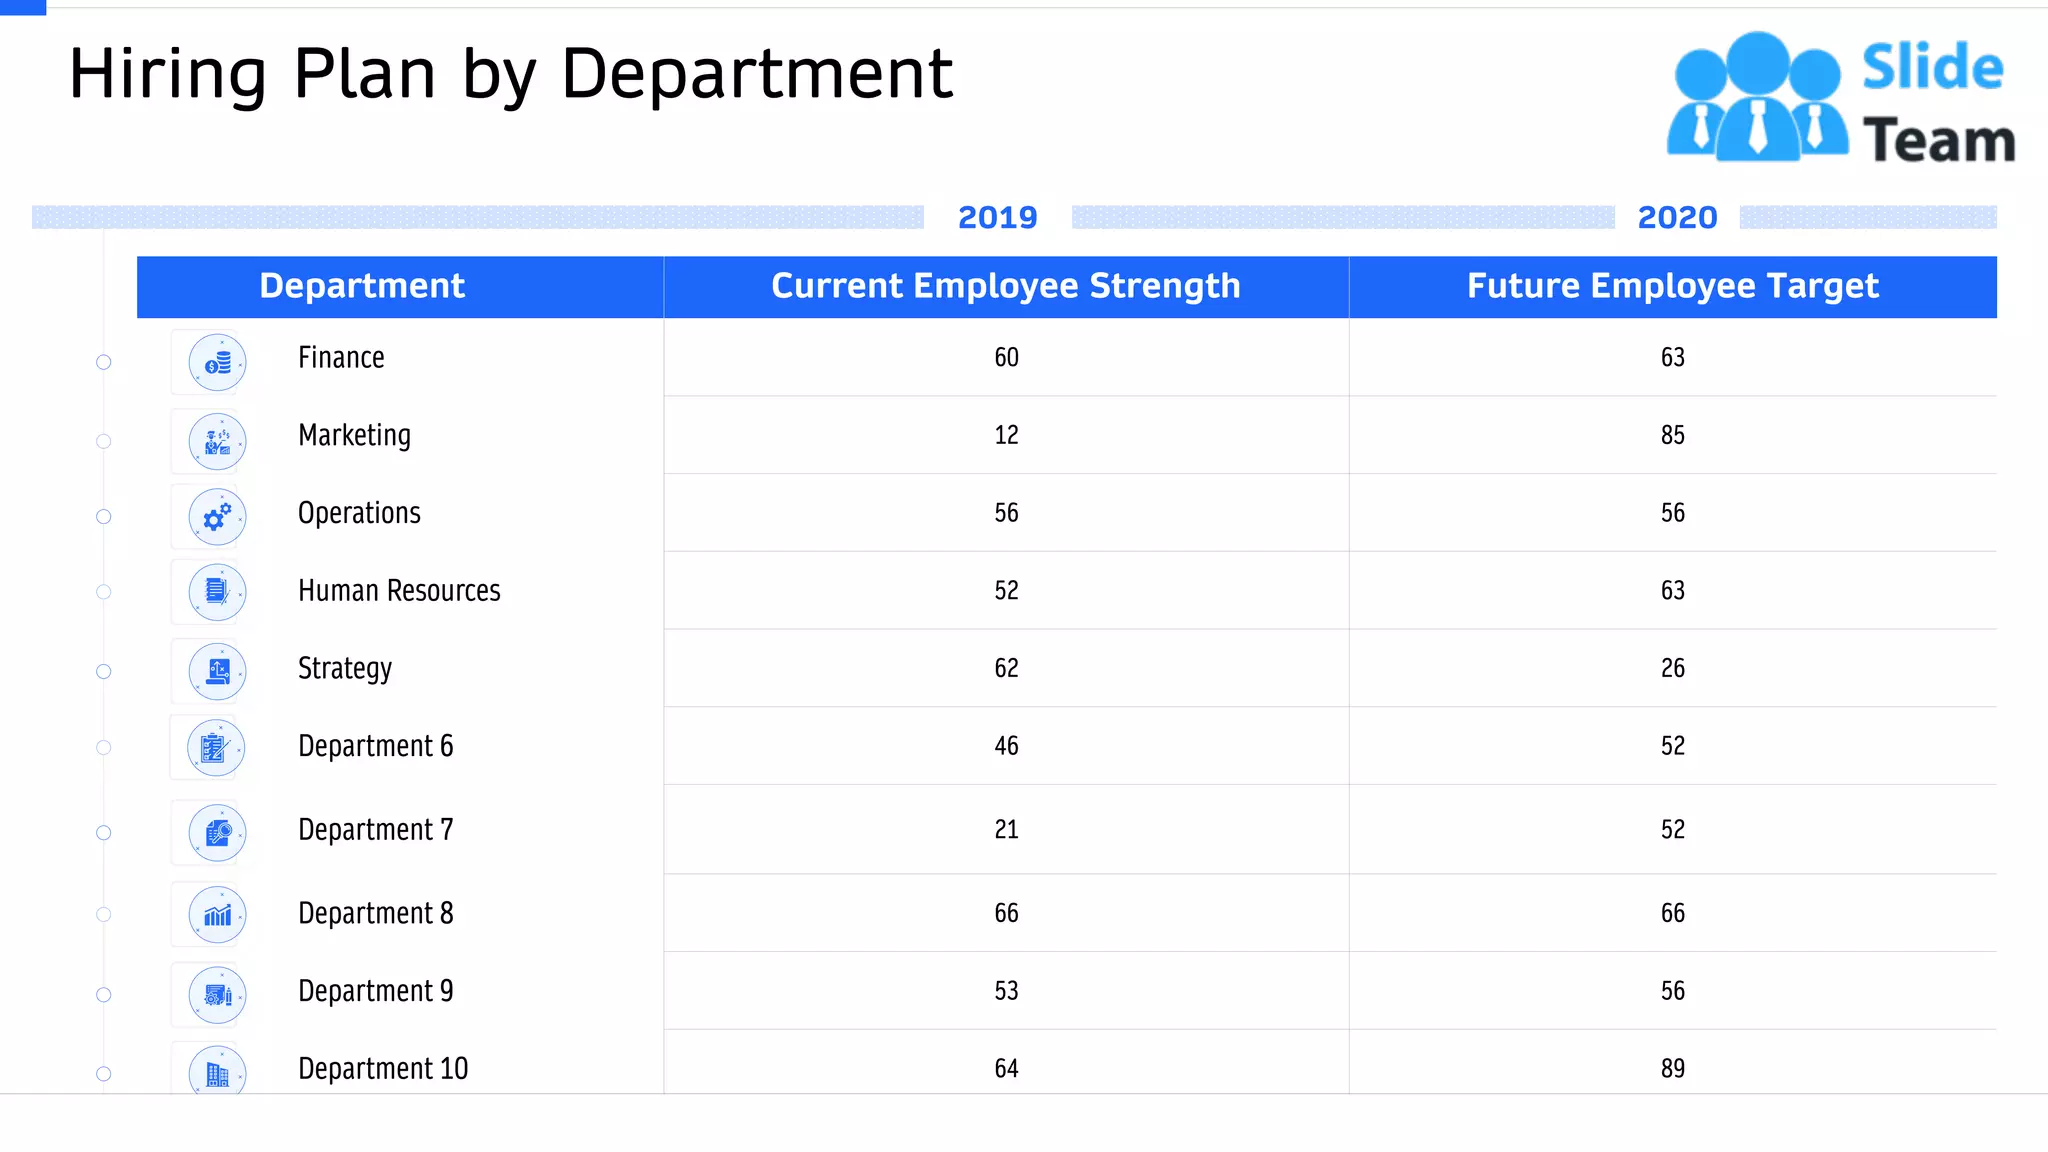
Task: Click Marketing future target value 85
Action: pos(1673,435)
